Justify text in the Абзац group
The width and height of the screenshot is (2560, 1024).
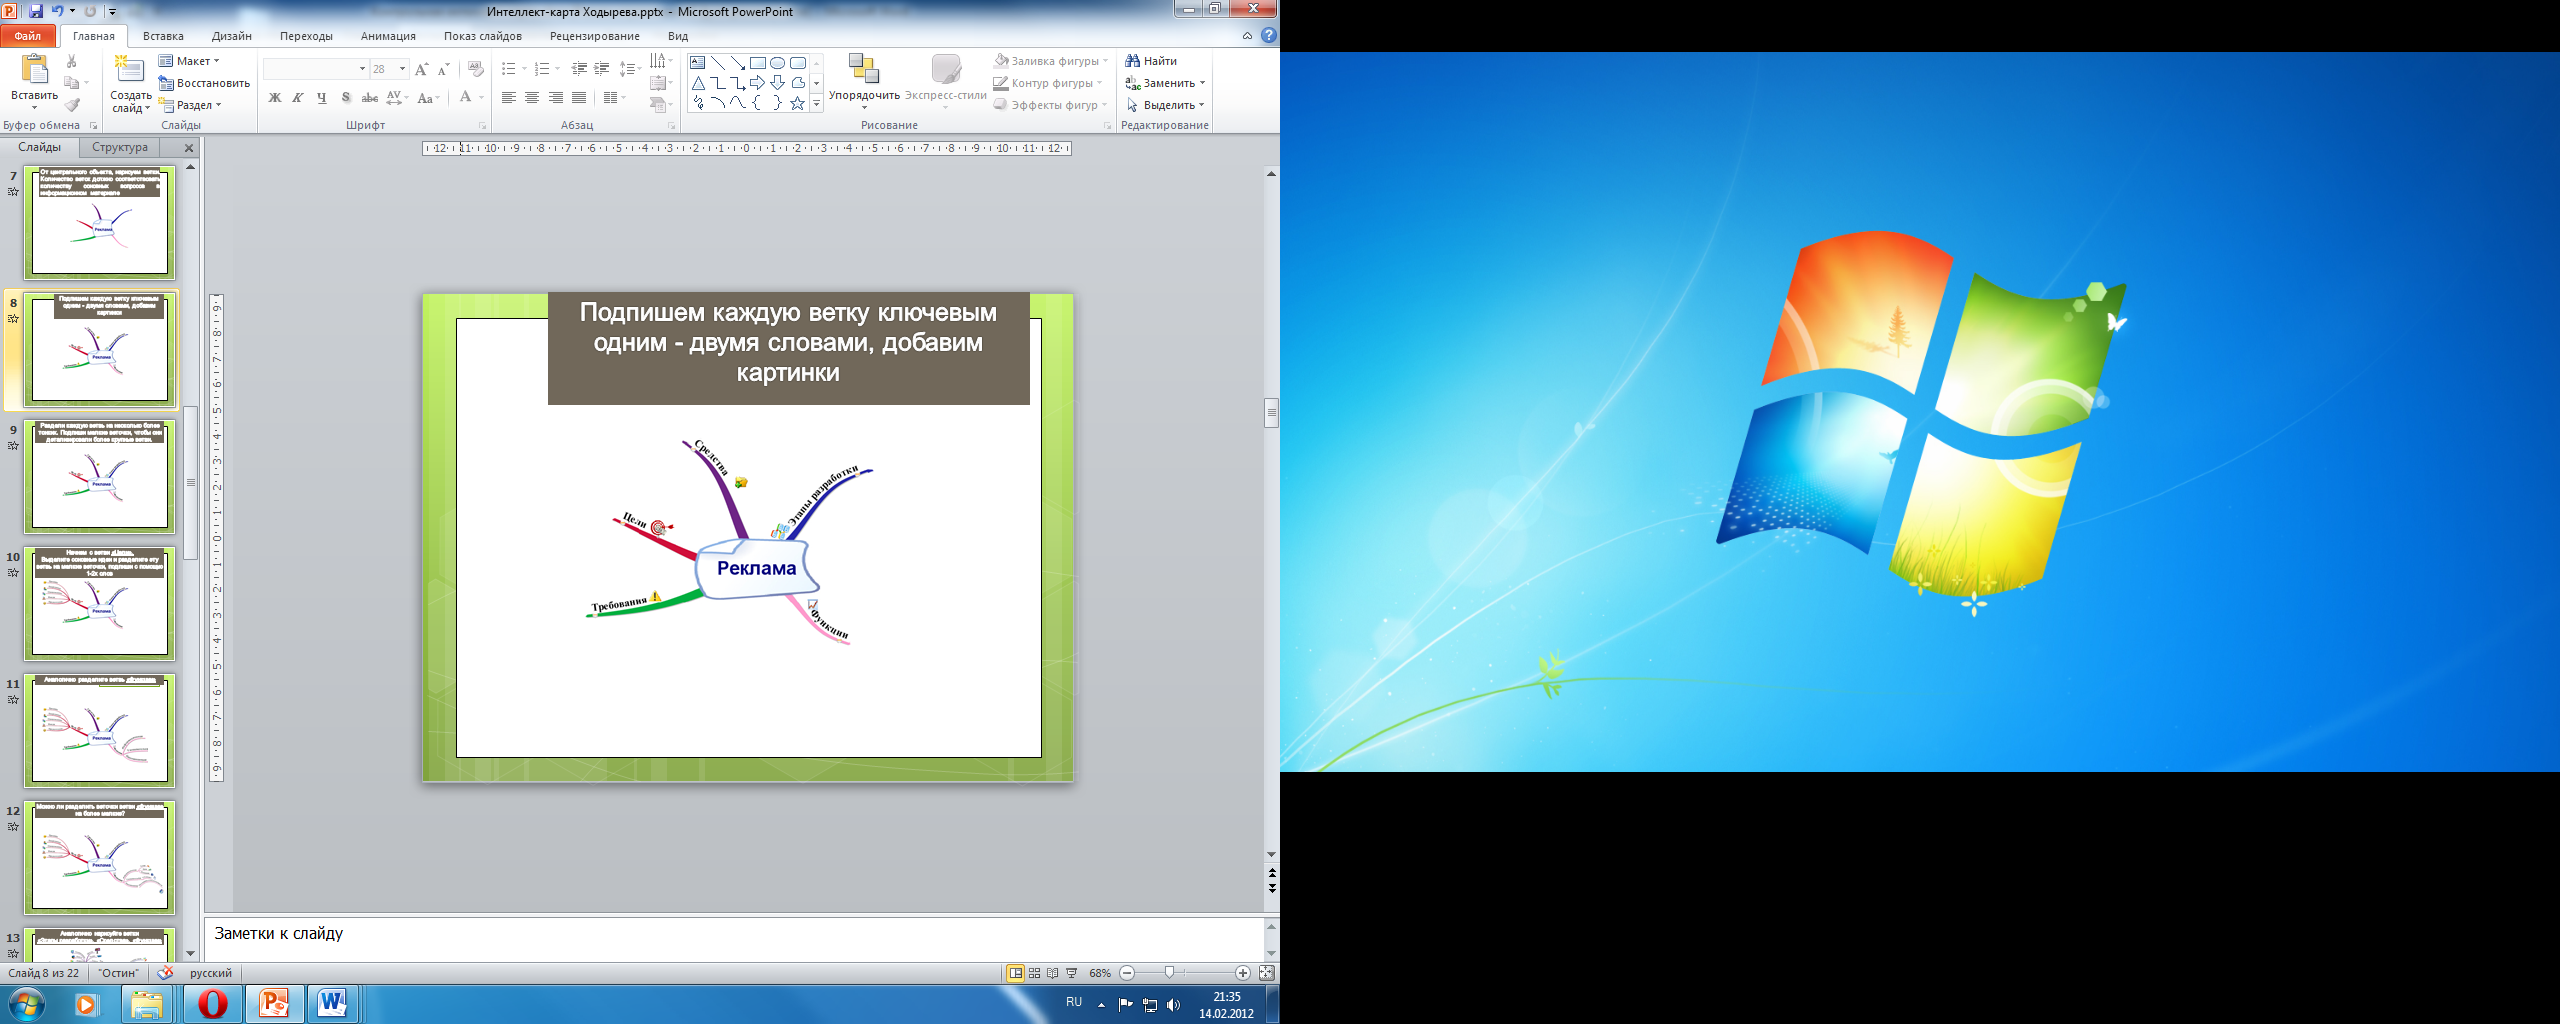click(579, 98)
